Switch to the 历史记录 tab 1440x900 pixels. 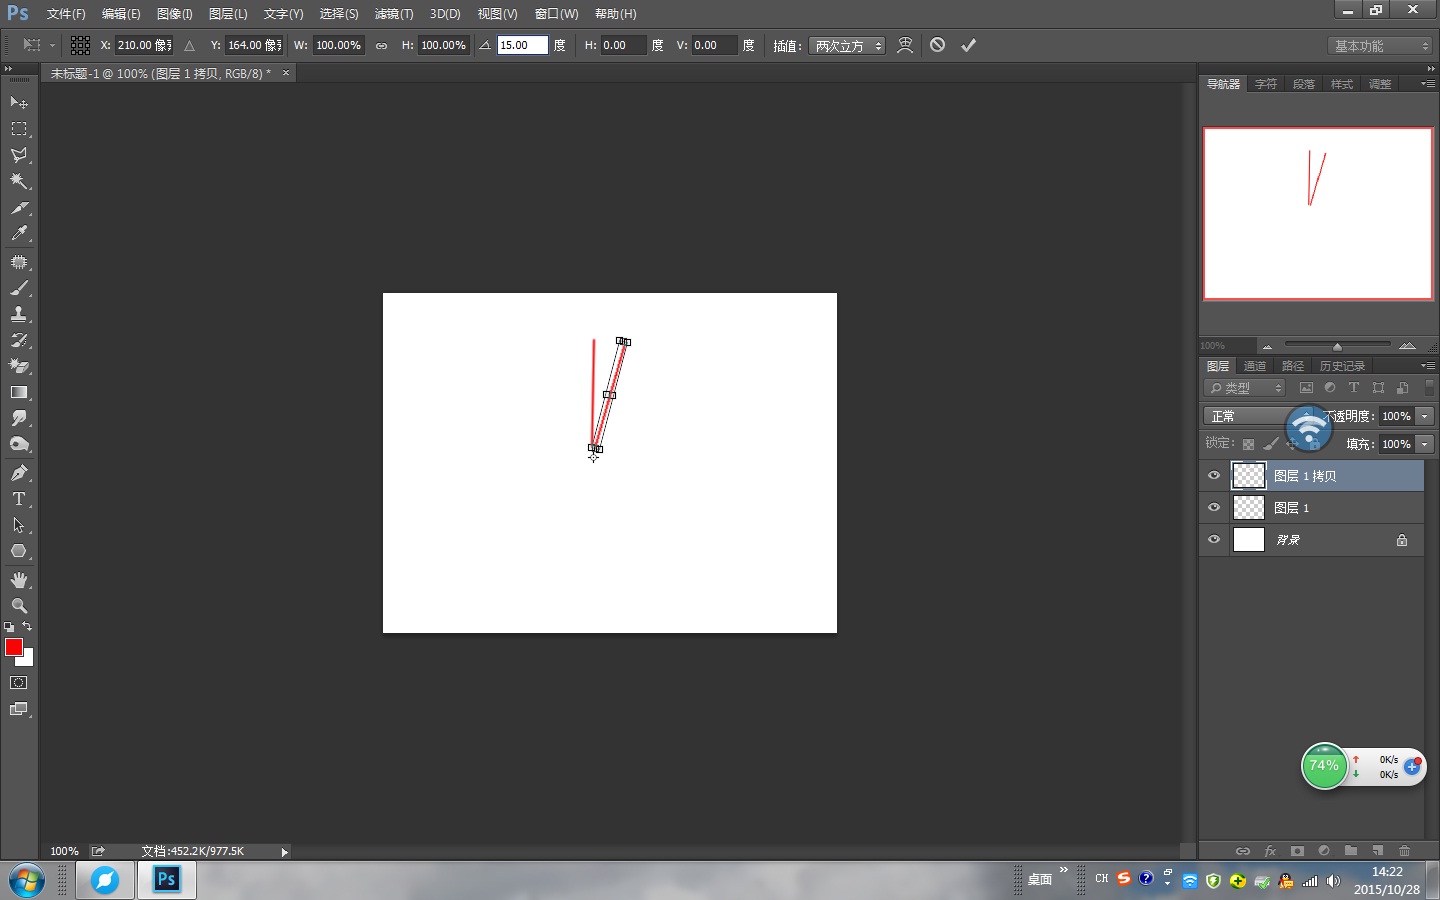click(x=1341, y=366)
